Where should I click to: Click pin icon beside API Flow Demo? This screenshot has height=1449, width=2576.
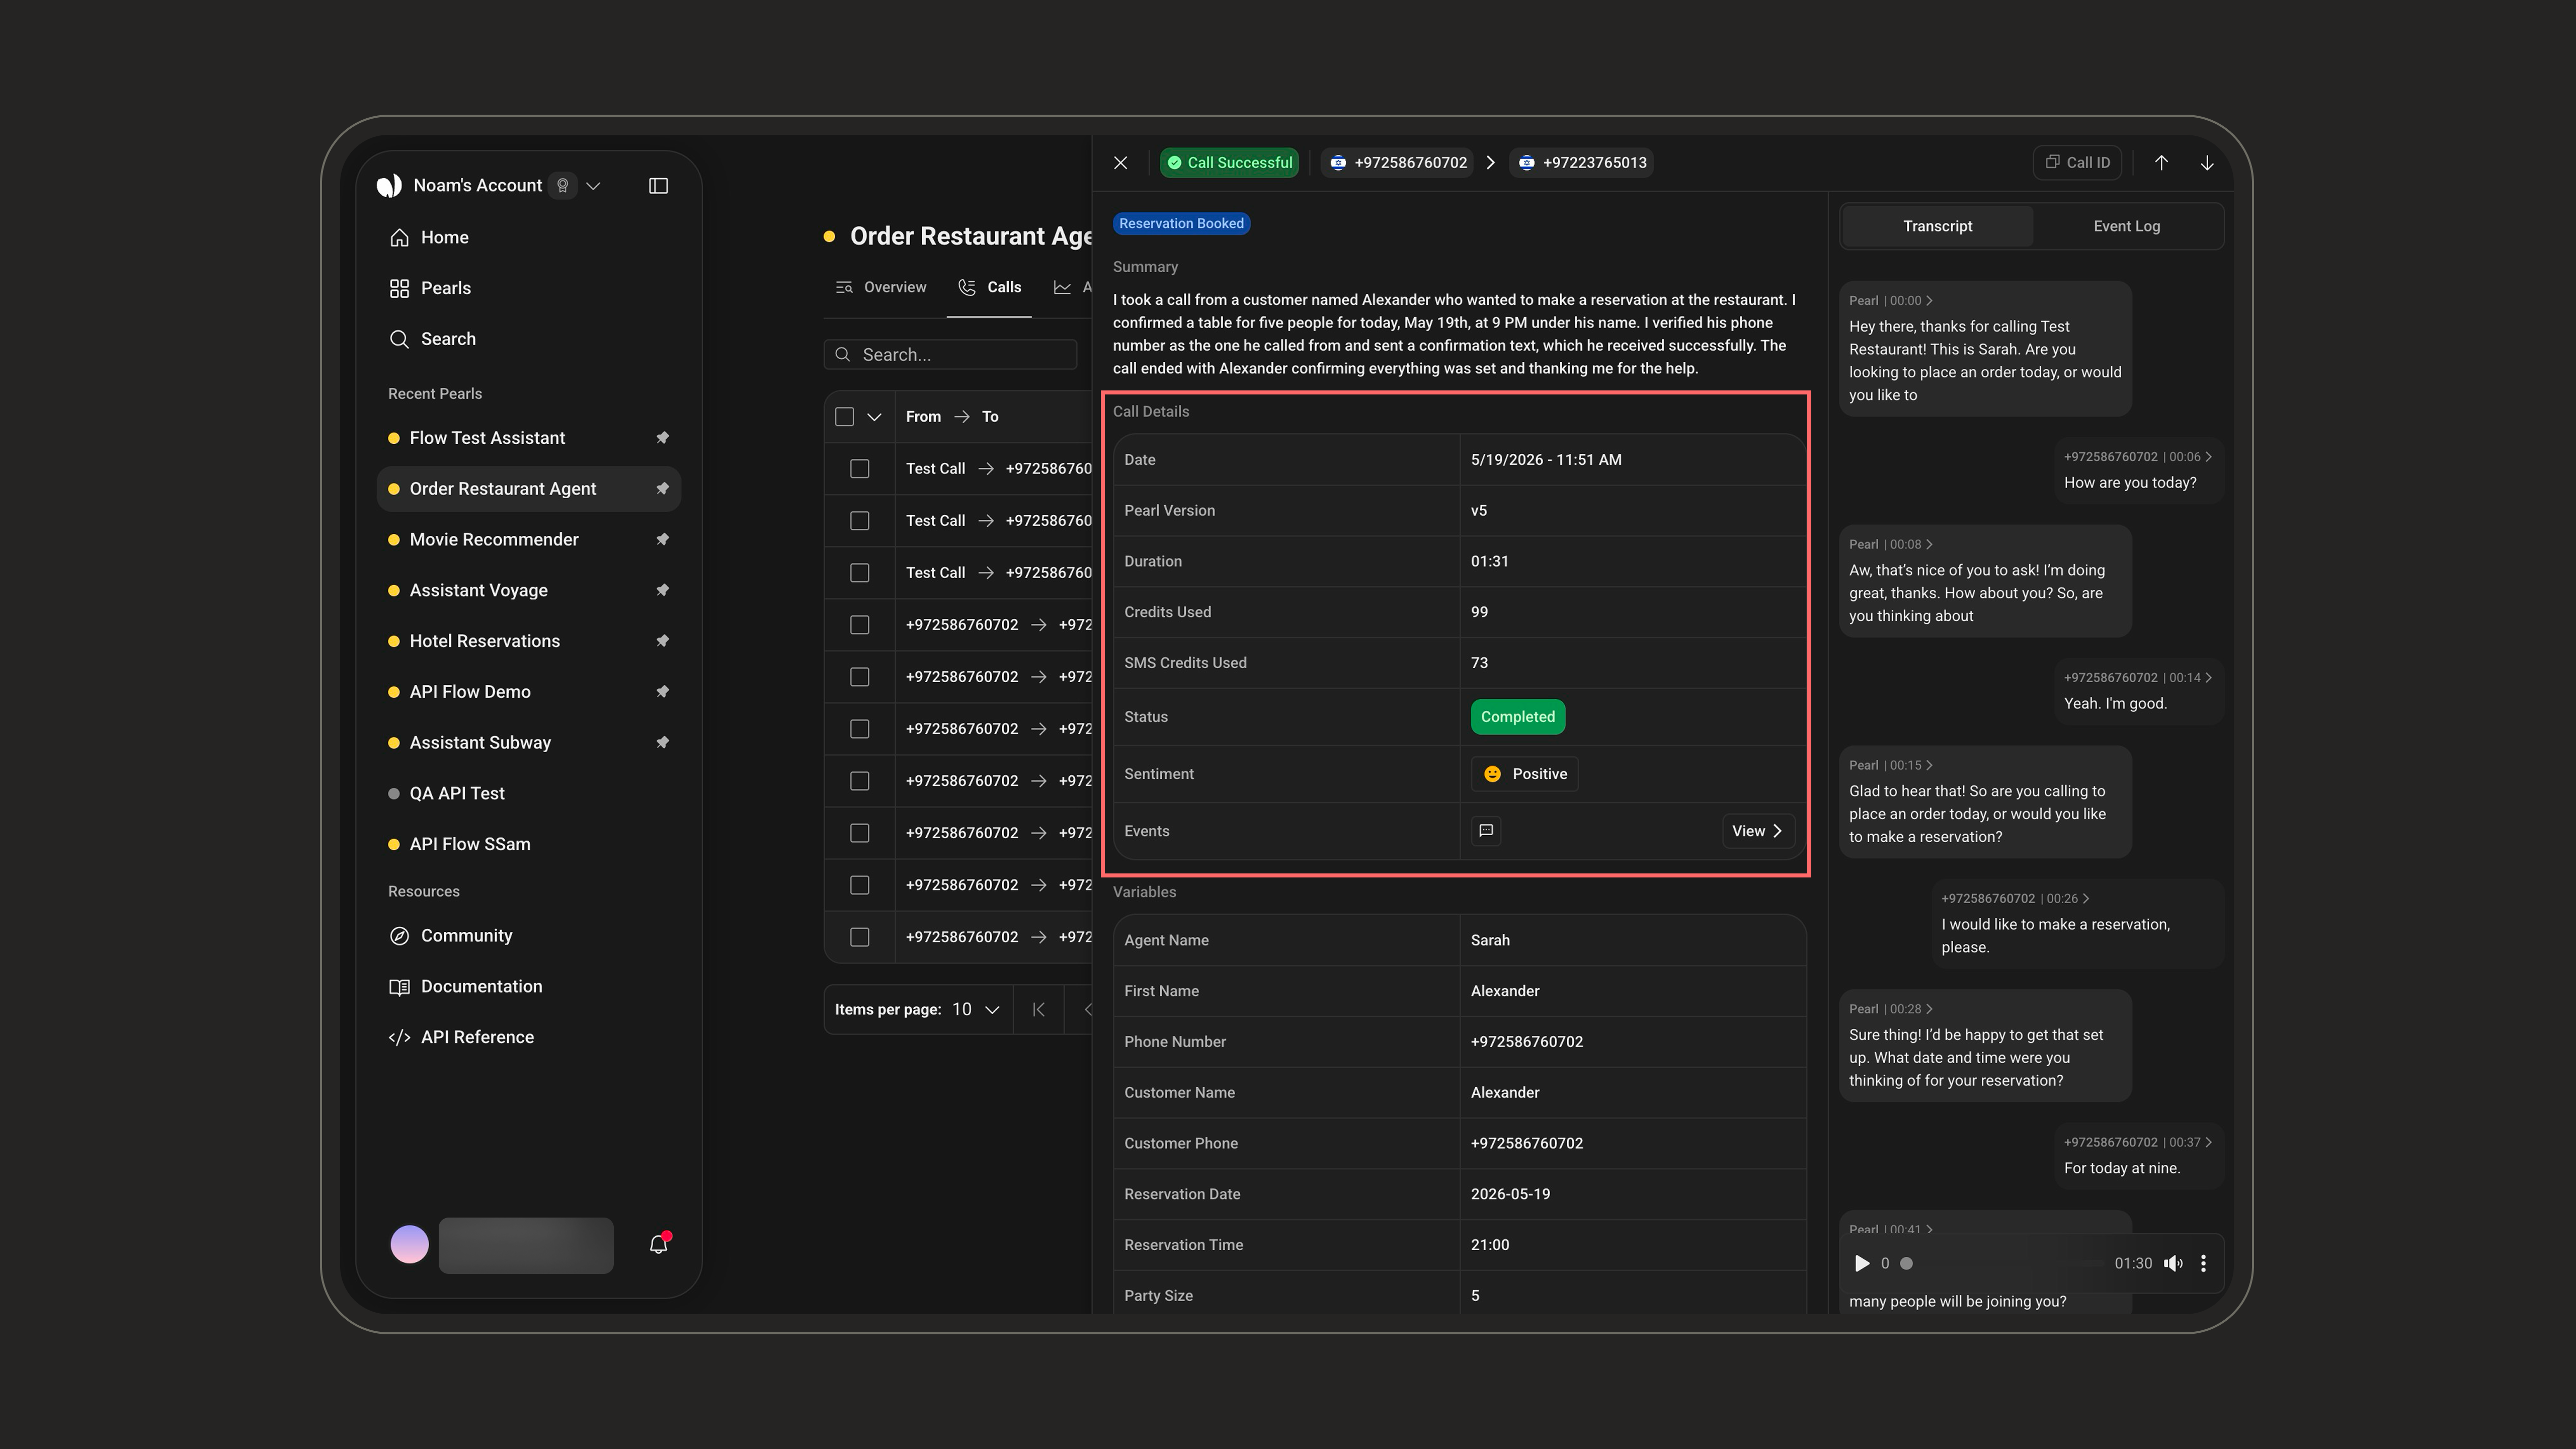pos(662,692)
